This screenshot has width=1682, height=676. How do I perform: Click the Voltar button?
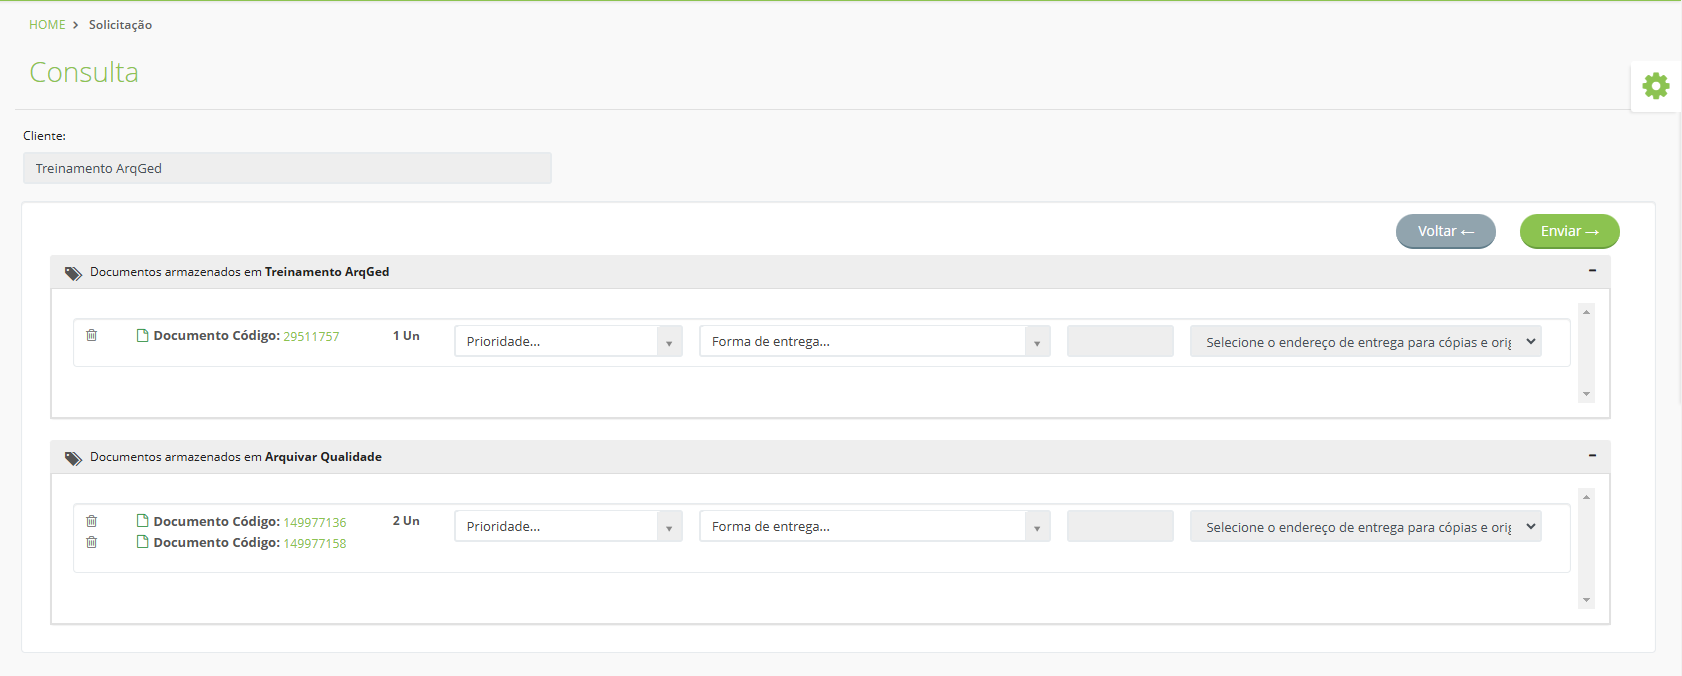pos(1446,231)
